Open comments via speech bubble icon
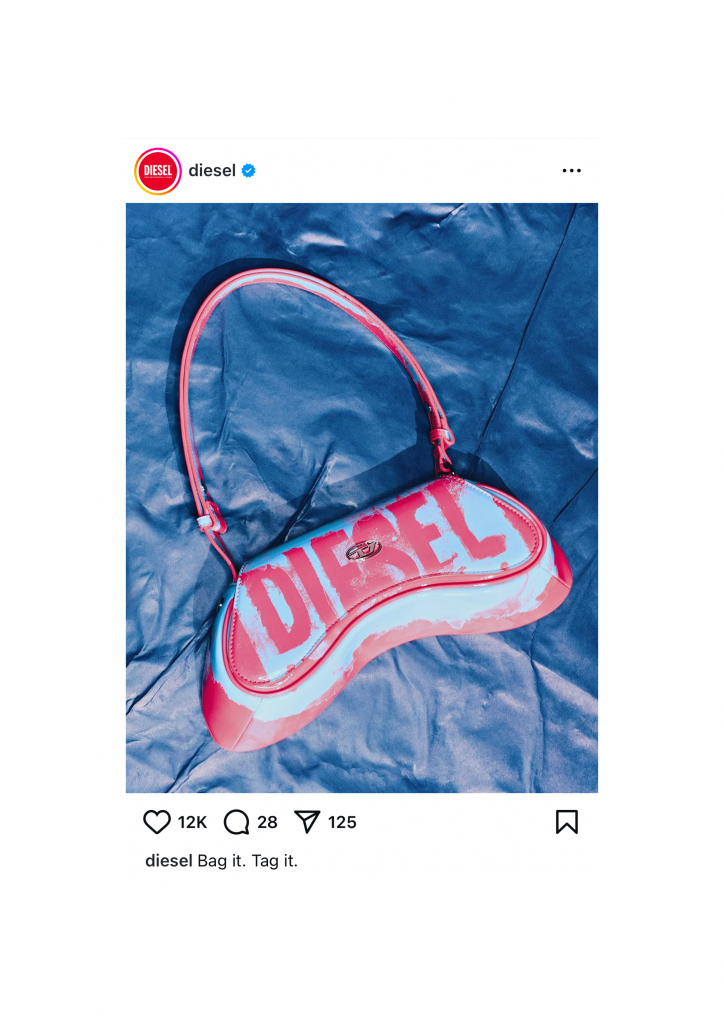 (x=236, y=822)
